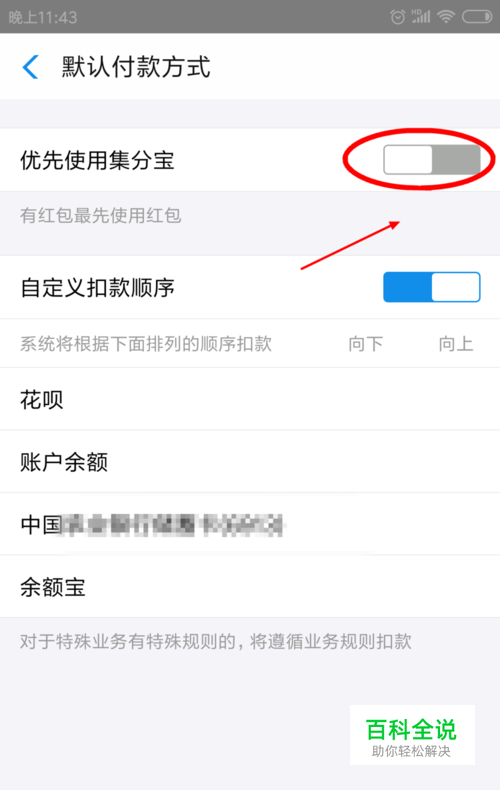Tap the Wi-Fi status icon
Screen dimensions: 500x790
446,17
